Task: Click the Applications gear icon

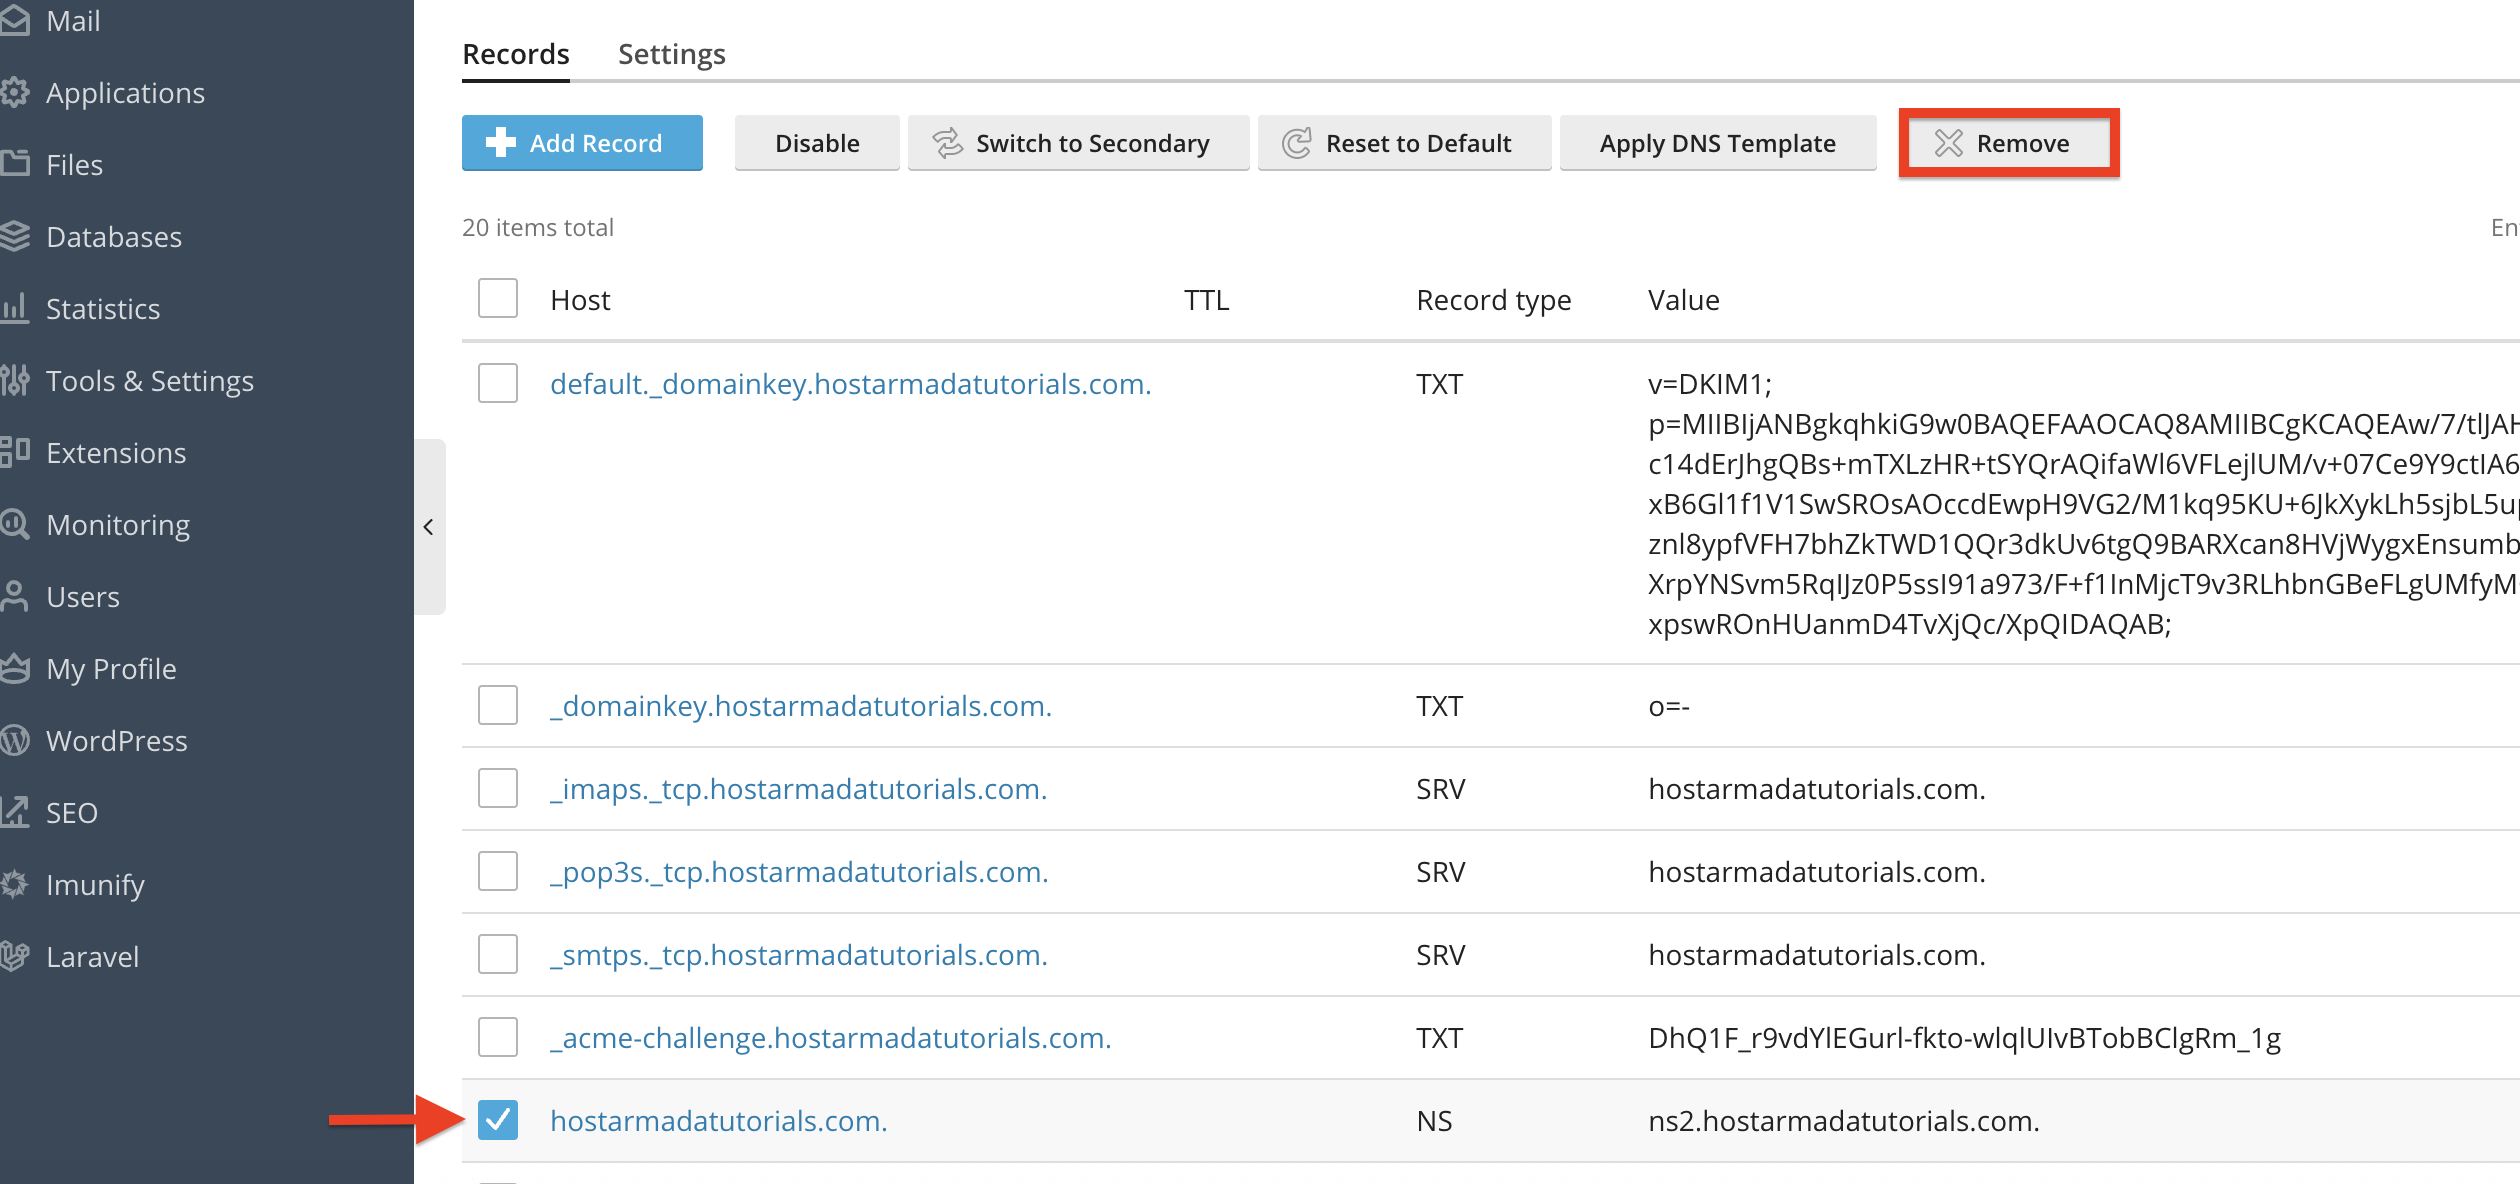Action: point(14,93)
